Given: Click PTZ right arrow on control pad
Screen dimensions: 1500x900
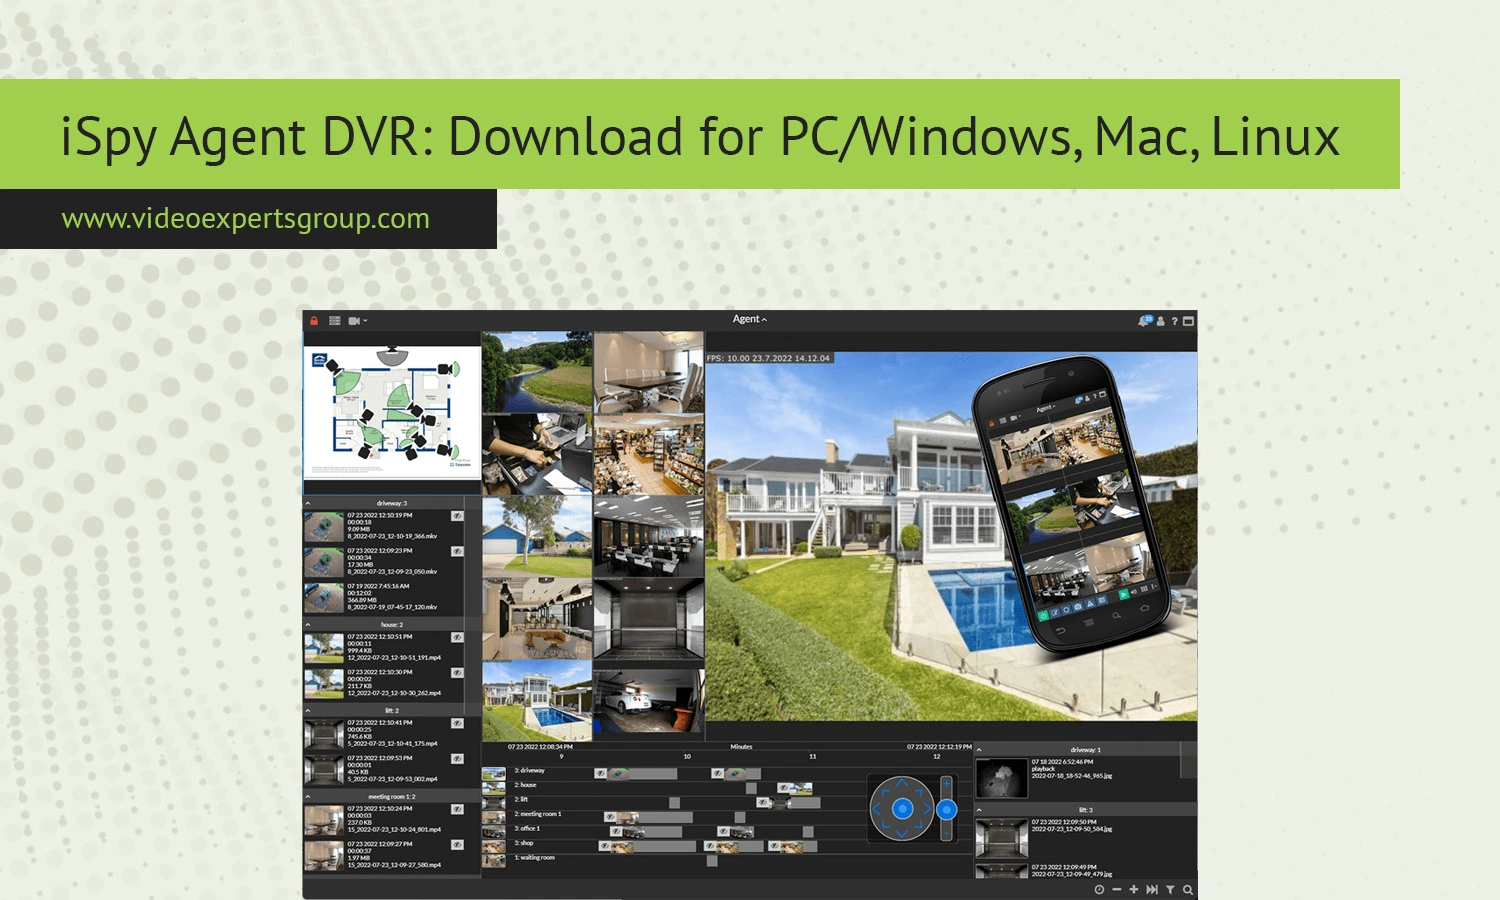Looking at the screenshot, I should (926, 809).
